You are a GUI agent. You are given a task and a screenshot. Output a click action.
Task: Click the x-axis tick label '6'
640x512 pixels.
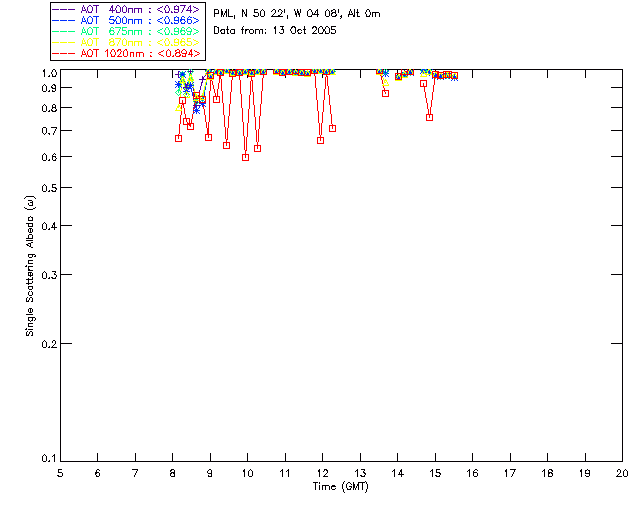(x=98, y=473)
